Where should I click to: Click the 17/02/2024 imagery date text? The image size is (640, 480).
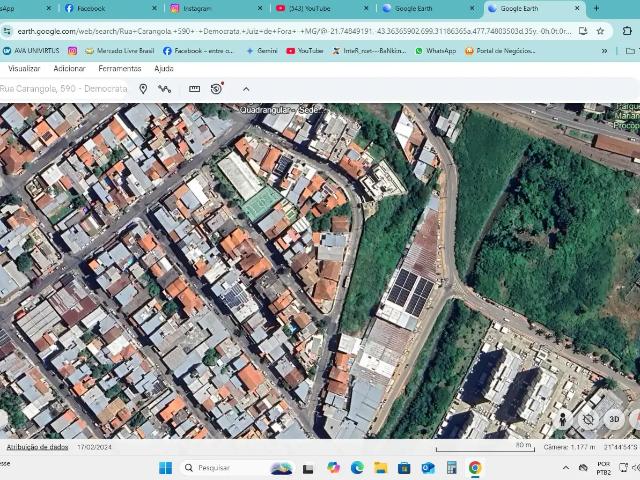tap(94, 447)
